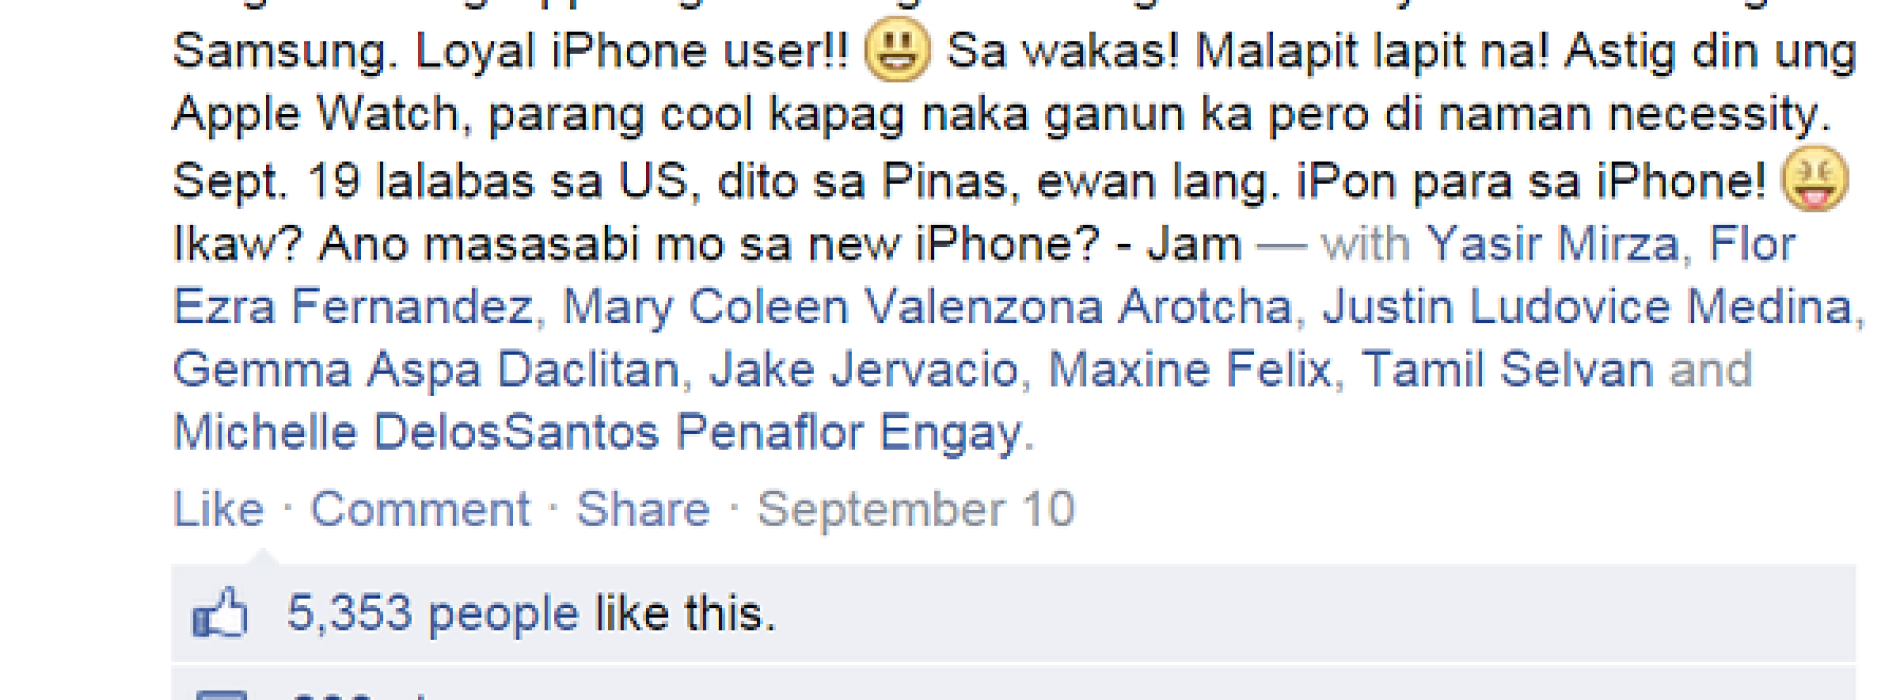
Task: Visit Tamil Selvan's profile
Action: (x=1507, y=369)
